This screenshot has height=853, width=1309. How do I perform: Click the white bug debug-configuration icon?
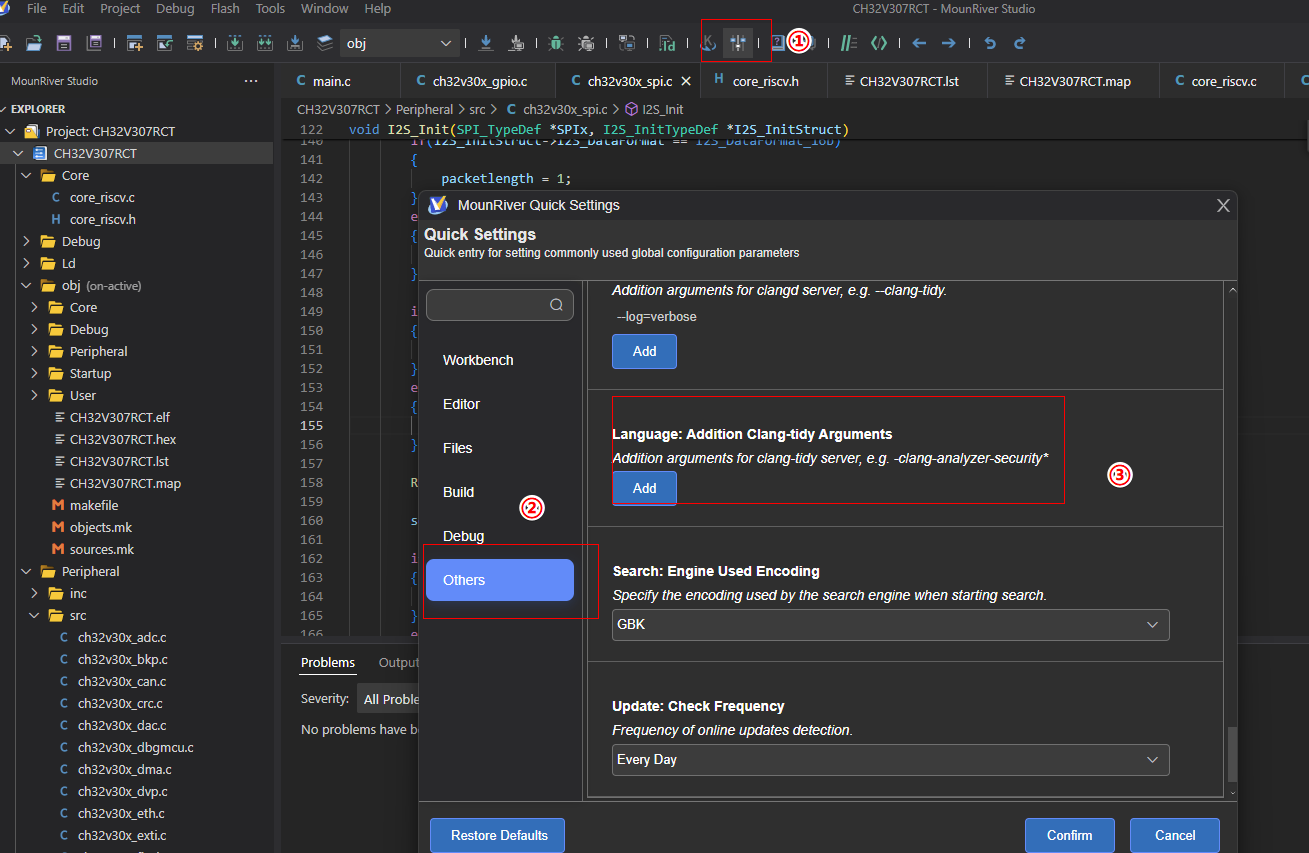coord(586,43)
